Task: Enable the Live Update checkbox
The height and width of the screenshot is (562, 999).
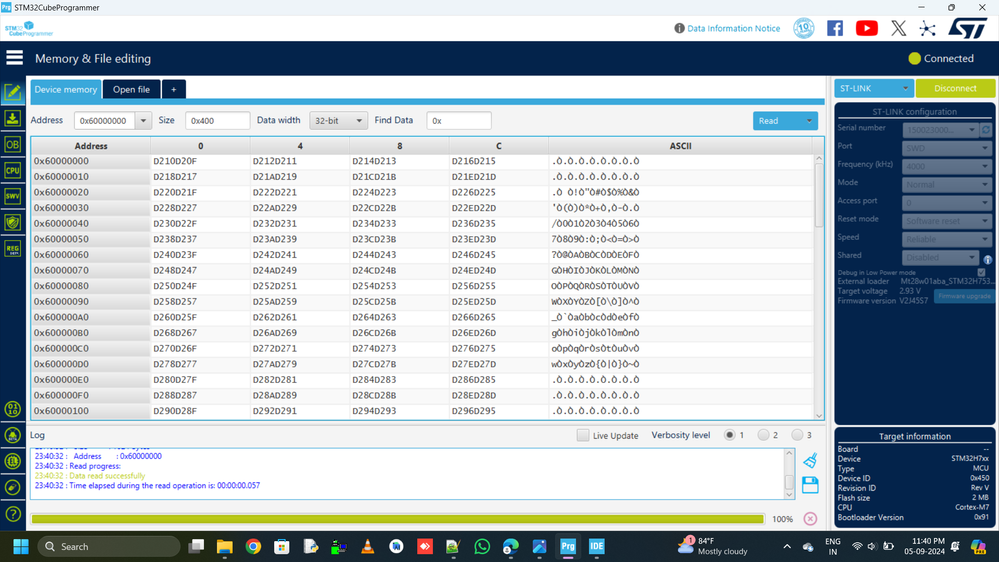Action: coord(582,435)
